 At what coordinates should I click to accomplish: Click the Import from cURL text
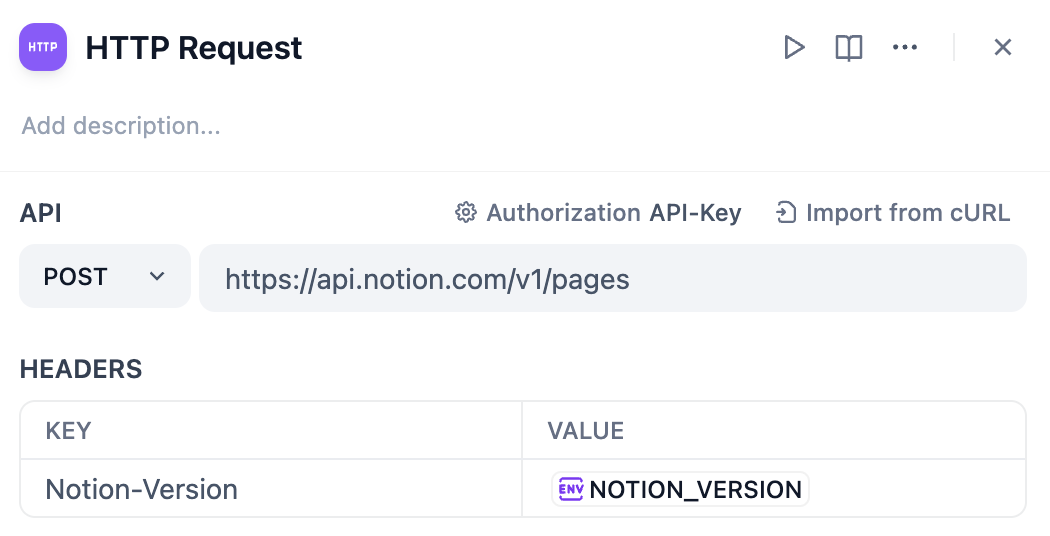pyautogui.click(x=907, y=213)
